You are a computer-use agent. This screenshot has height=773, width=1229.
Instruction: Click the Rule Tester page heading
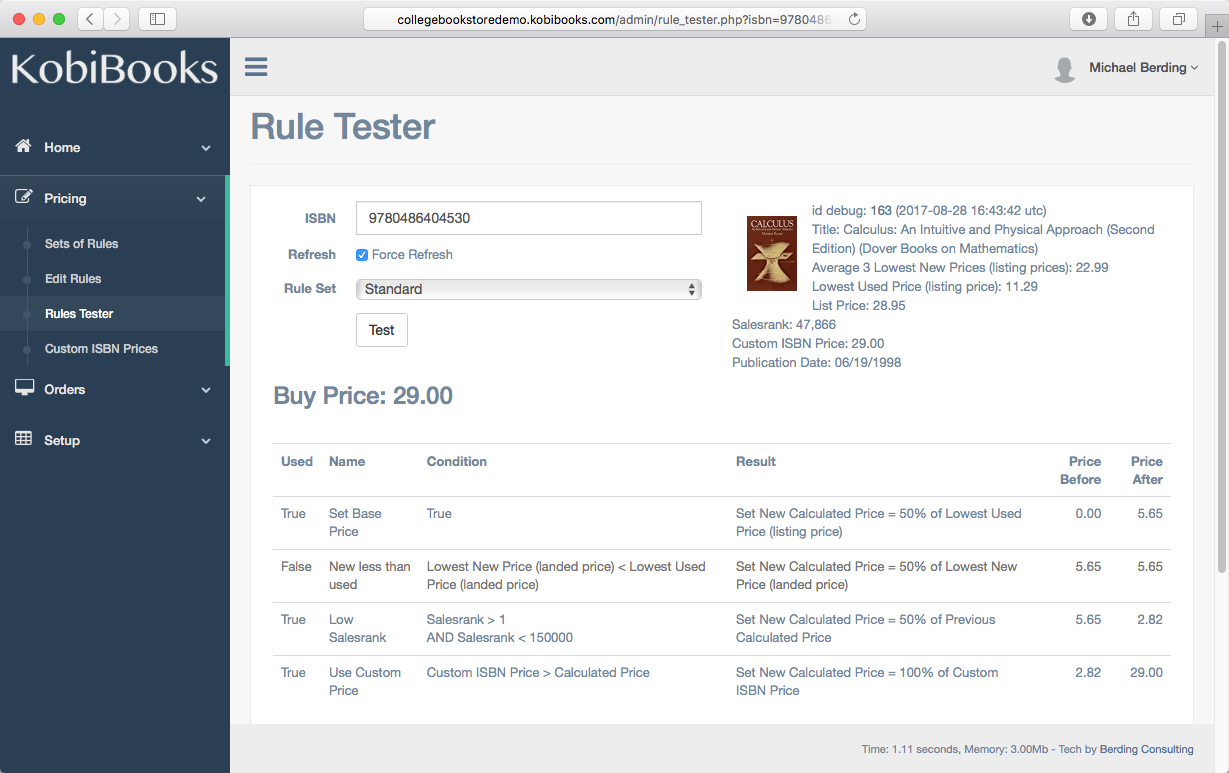click(x=343, y=127)
